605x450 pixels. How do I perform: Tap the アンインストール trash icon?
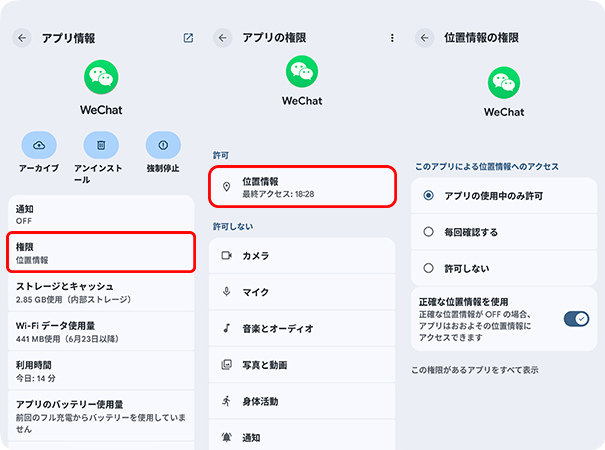[x=101, y=145]
